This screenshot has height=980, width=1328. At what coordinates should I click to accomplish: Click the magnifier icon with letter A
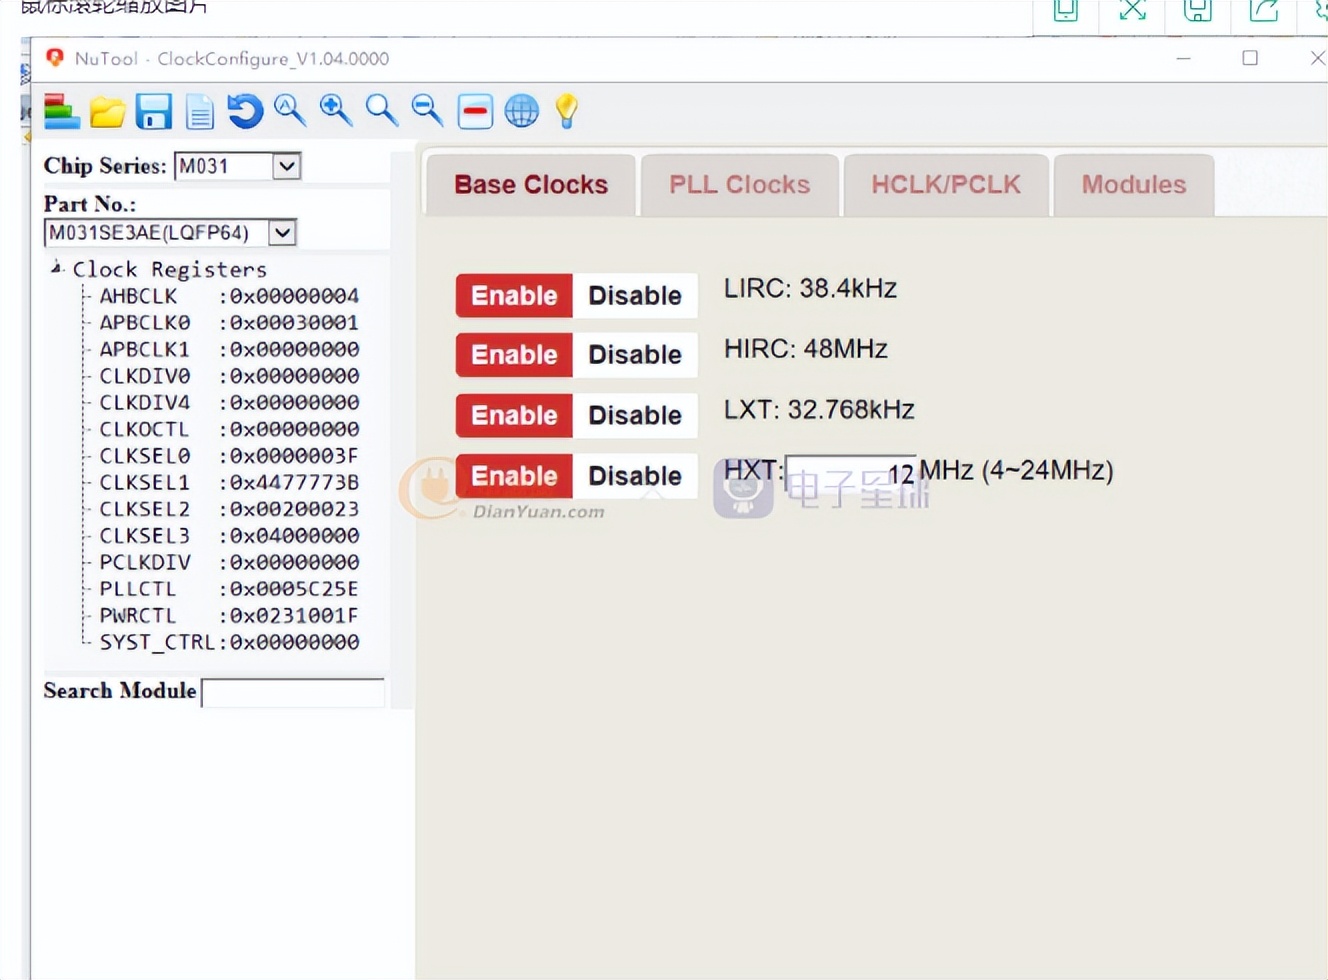point(290,110)
